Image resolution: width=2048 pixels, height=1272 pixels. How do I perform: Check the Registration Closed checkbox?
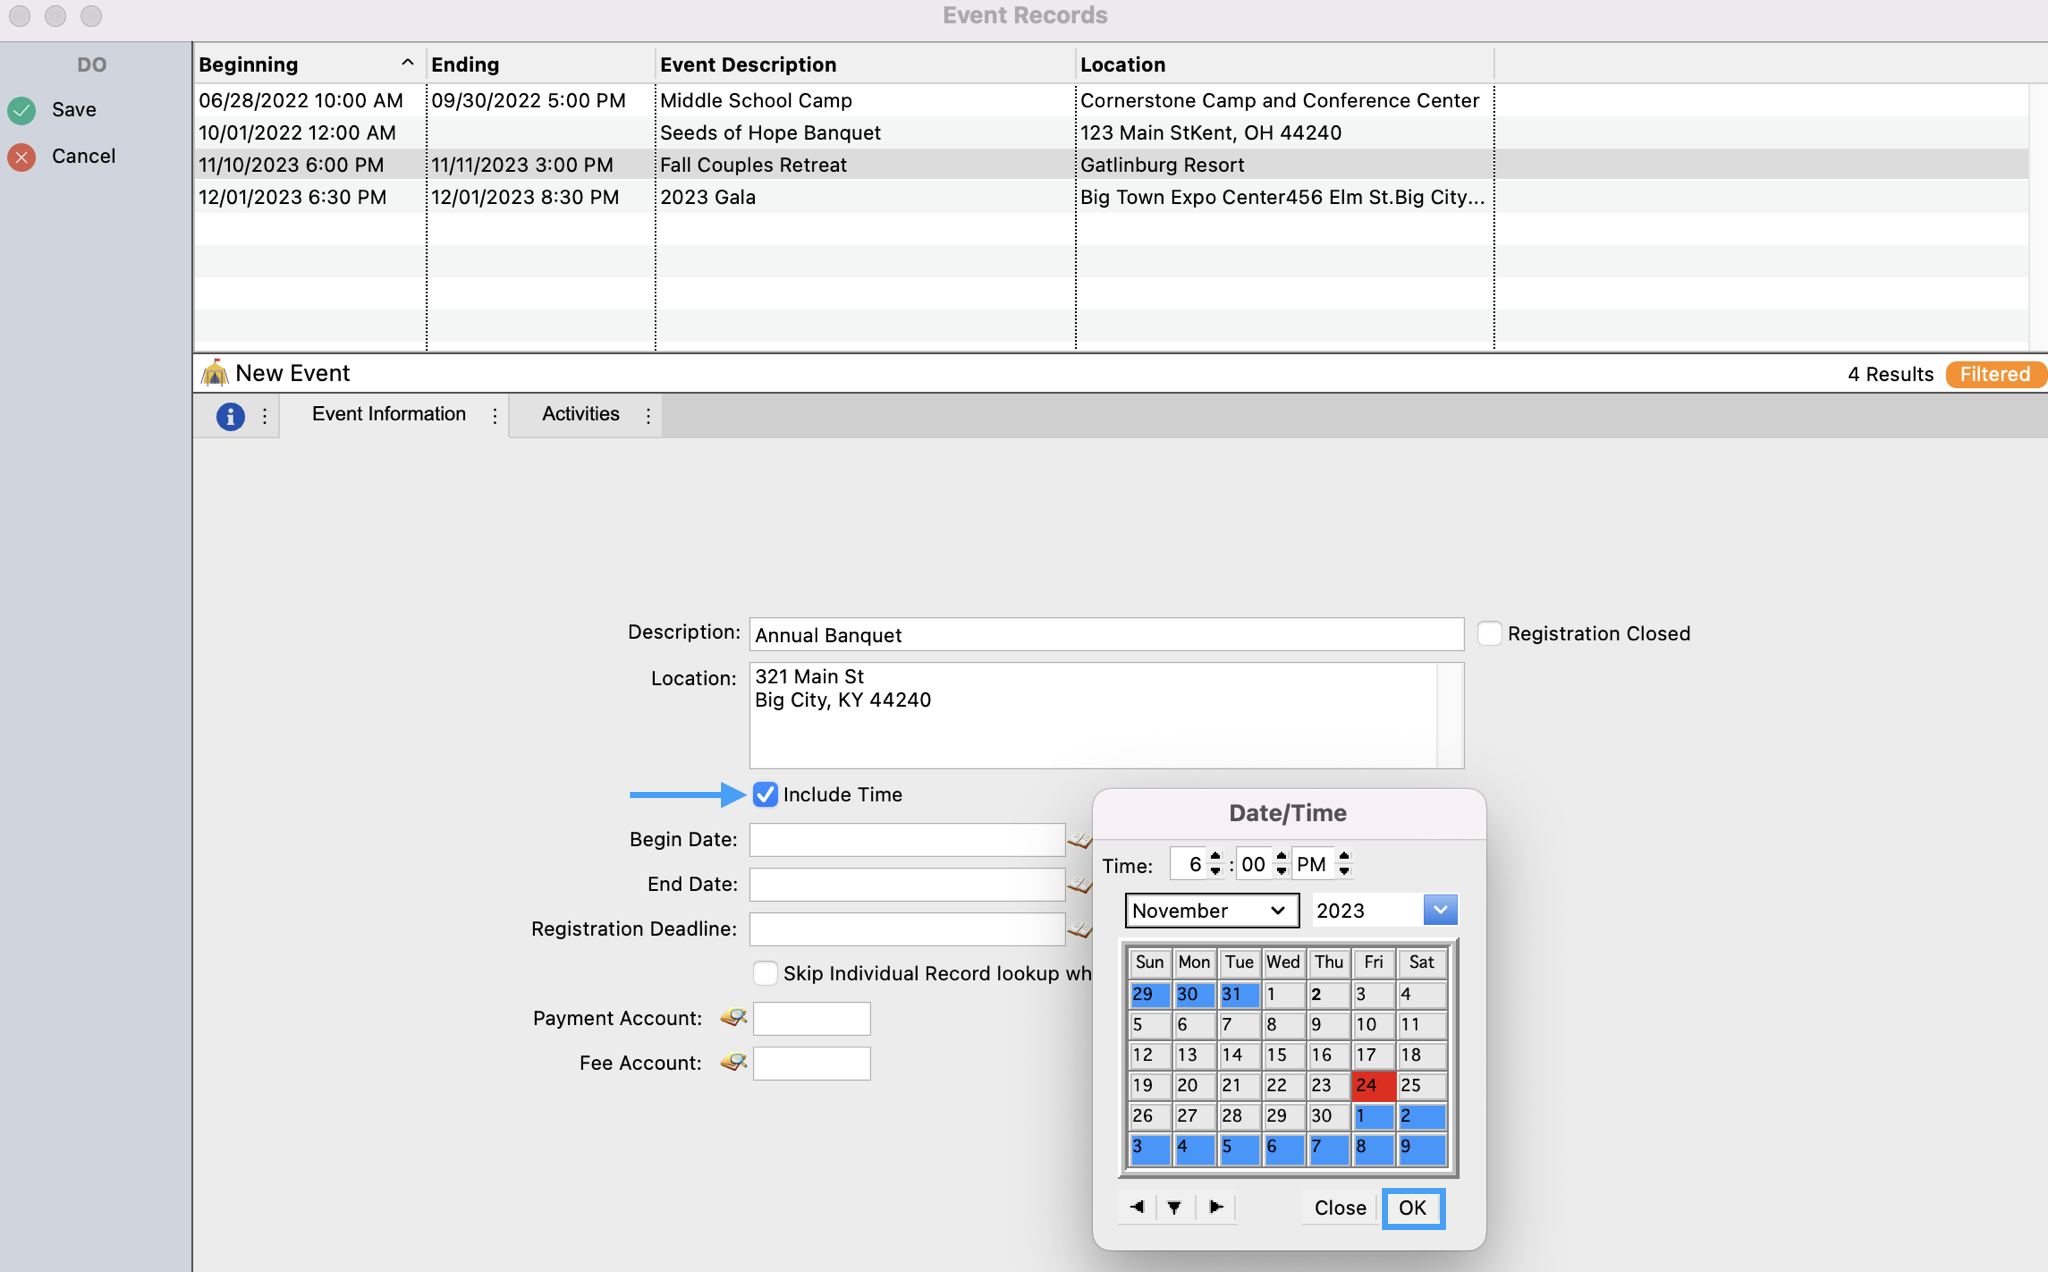click(1489, 634)
